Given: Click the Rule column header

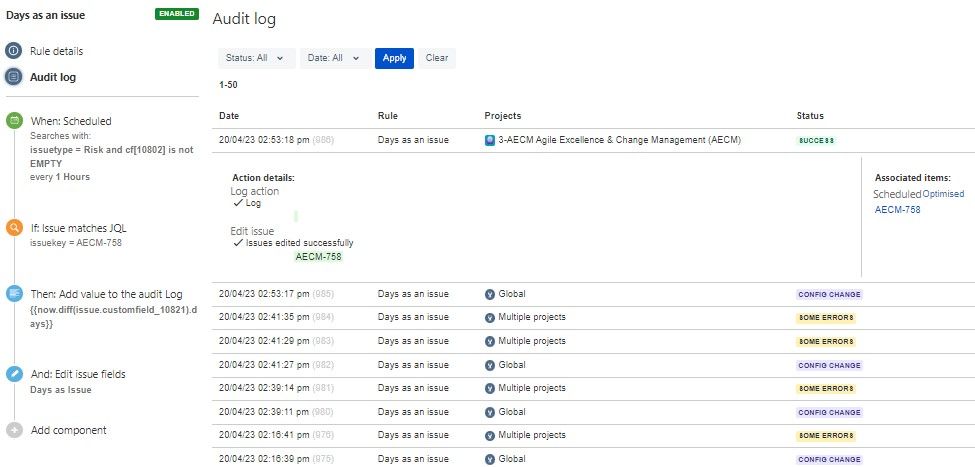Looking at the screenshot, I should pyautogui.click(x=387, y=116).
